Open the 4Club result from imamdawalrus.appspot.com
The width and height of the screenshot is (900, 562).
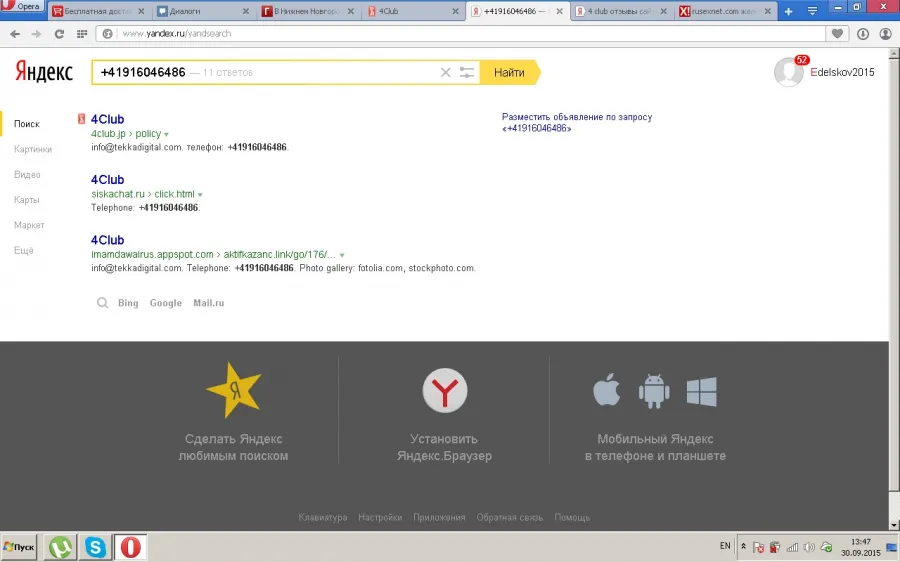coord(107,240)
